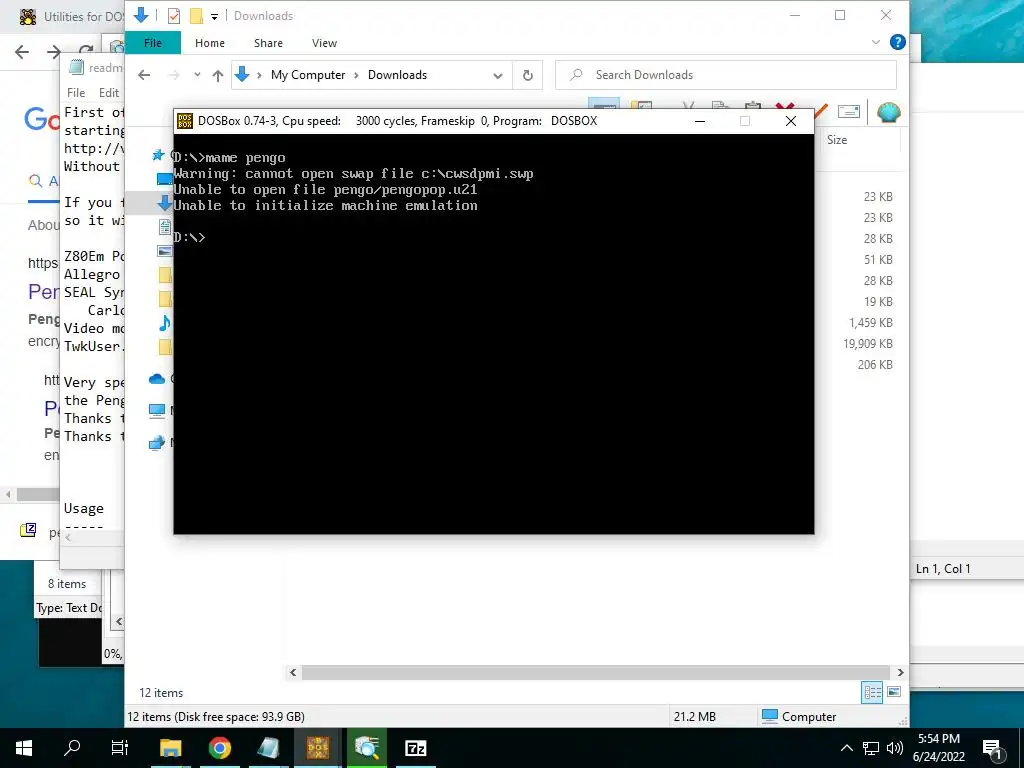This screenshot has height=768, width=1024.
Task: Open the View ribbon tab
Action: [325, 43]
